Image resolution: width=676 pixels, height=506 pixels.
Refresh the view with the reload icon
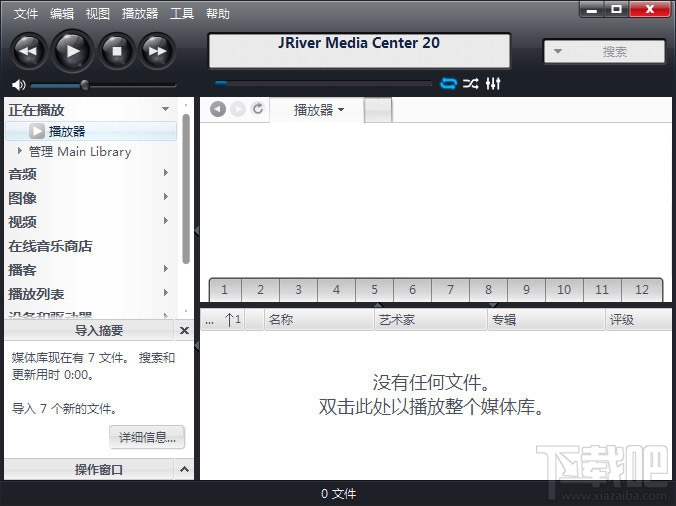click(258, 109)
